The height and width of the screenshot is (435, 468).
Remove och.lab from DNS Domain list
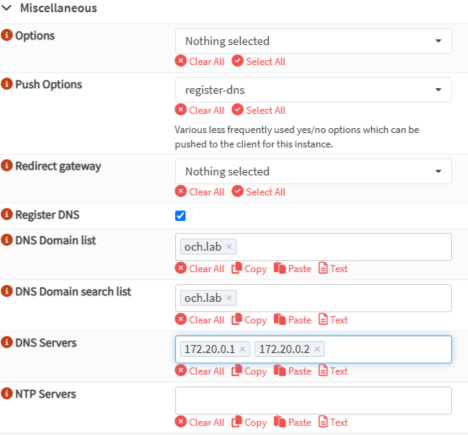(x=229, y=247)
